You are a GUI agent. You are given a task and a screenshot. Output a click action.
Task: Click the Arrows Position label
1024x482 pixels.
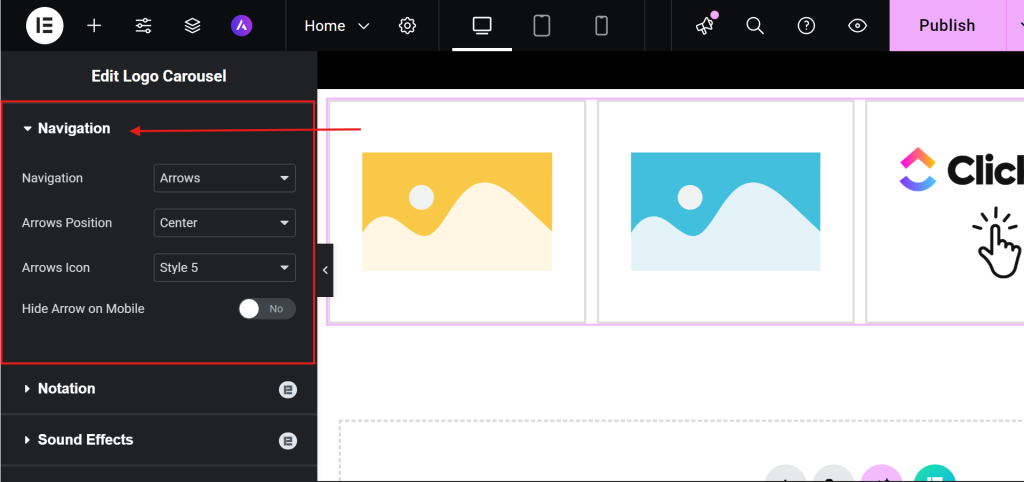[67, 223]
